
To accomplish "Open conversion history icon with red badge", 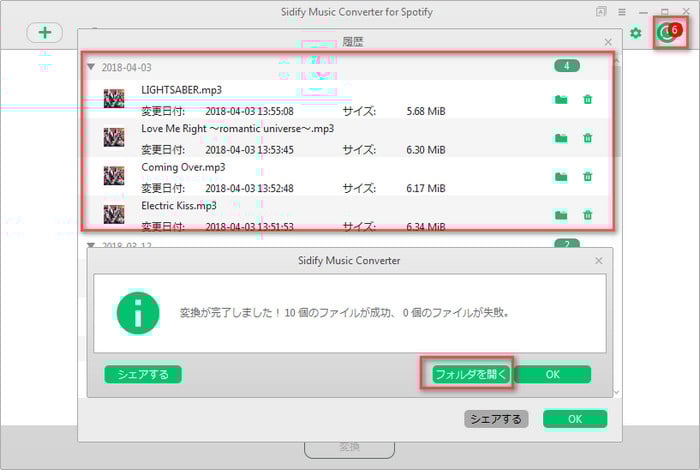I will [x=670, y=32].
